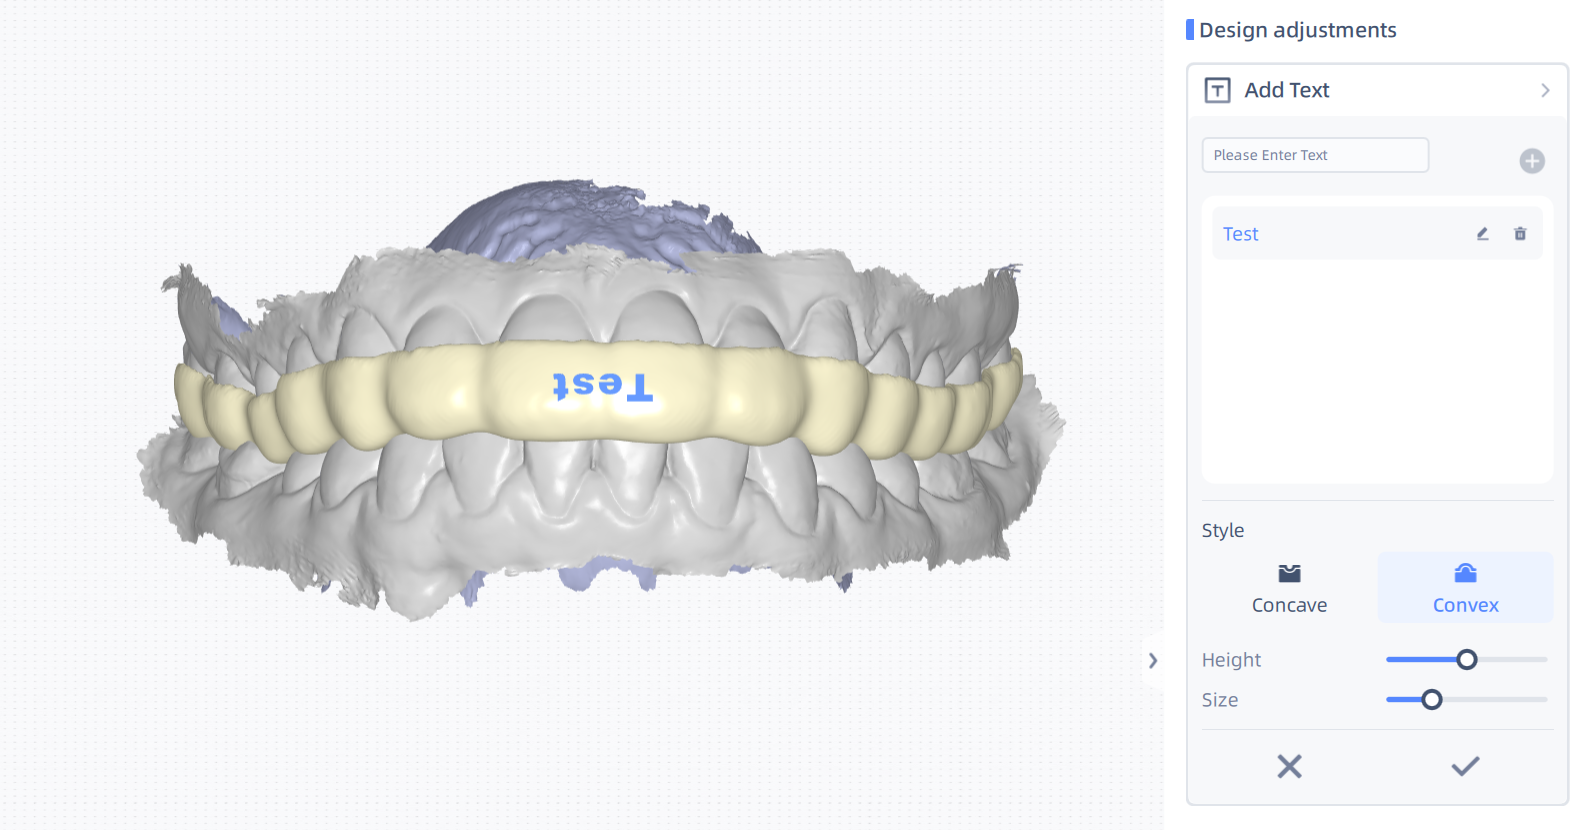
Task: Click the Concave style icon
Action: click(1290, 573)
